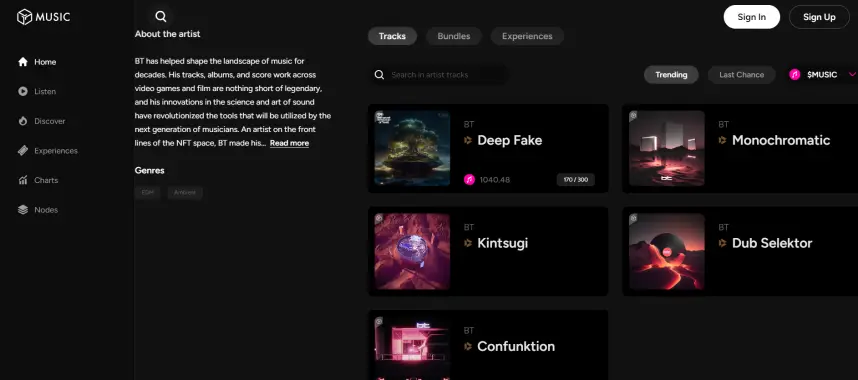Click BT artist label above Deep Fake
This screenshot has height=380, width=858.
coord(469,124)
